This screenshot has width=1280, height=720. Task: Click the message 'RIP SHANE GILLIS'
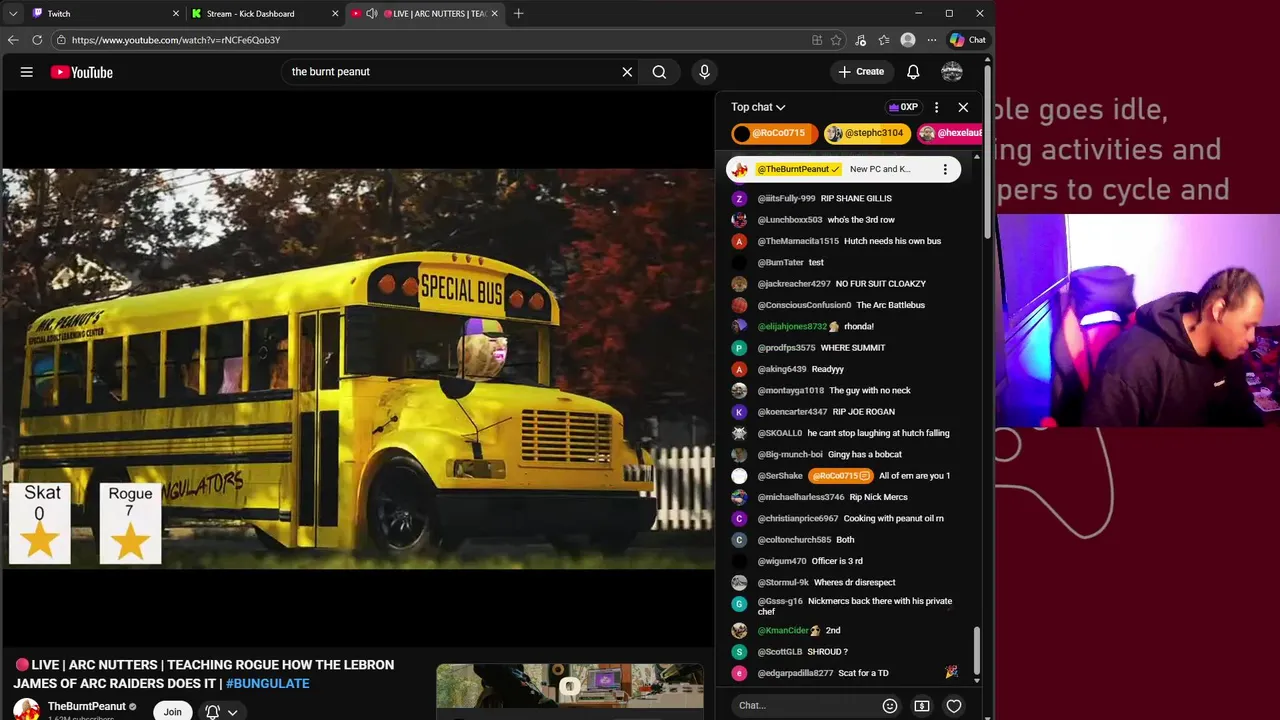pos(856,199)
